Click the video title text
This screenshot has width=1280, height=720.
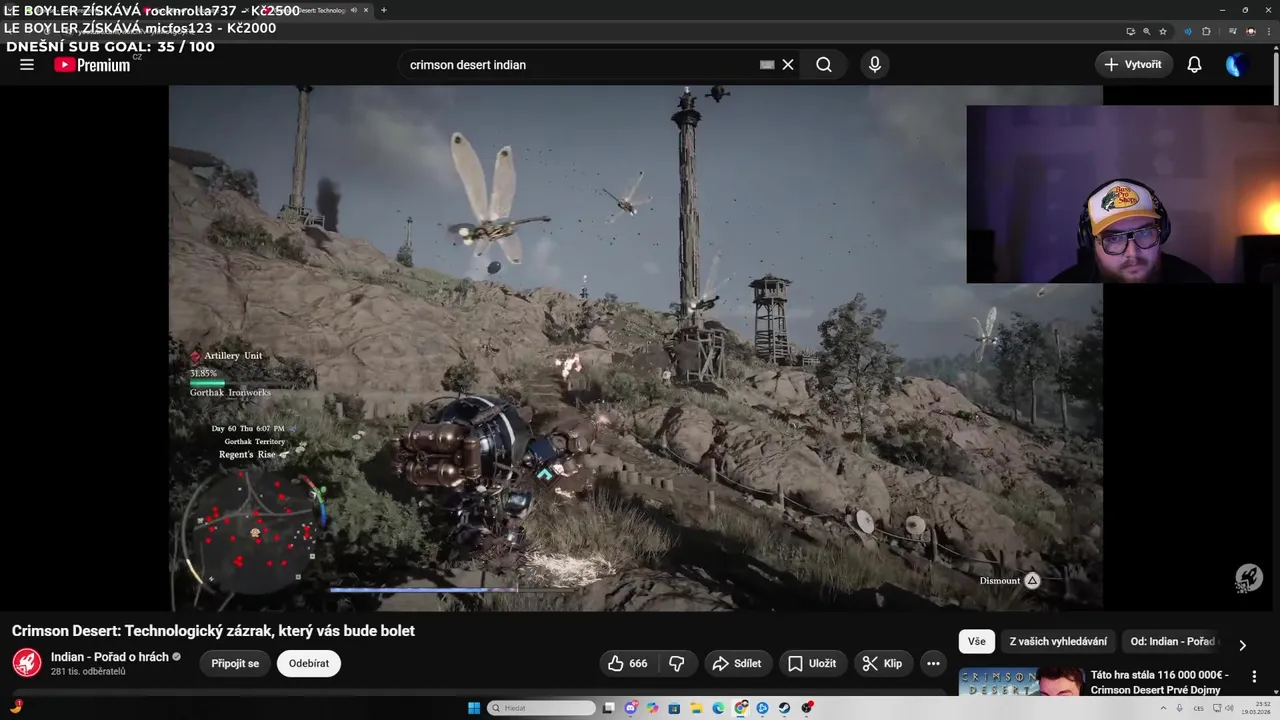coord(213,631)
